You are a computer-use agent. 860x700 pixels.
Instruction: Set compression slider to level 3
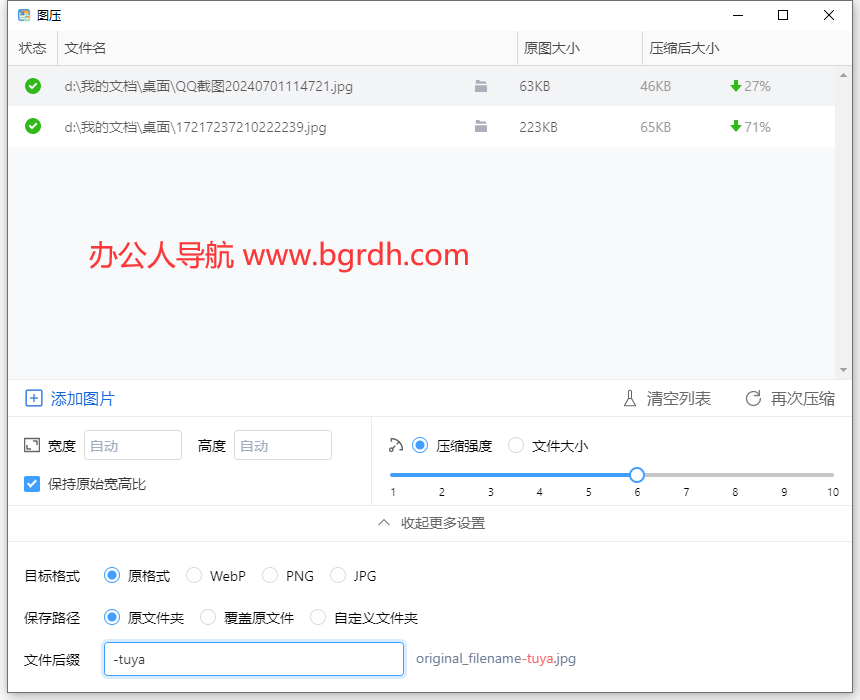coord(490,475)
